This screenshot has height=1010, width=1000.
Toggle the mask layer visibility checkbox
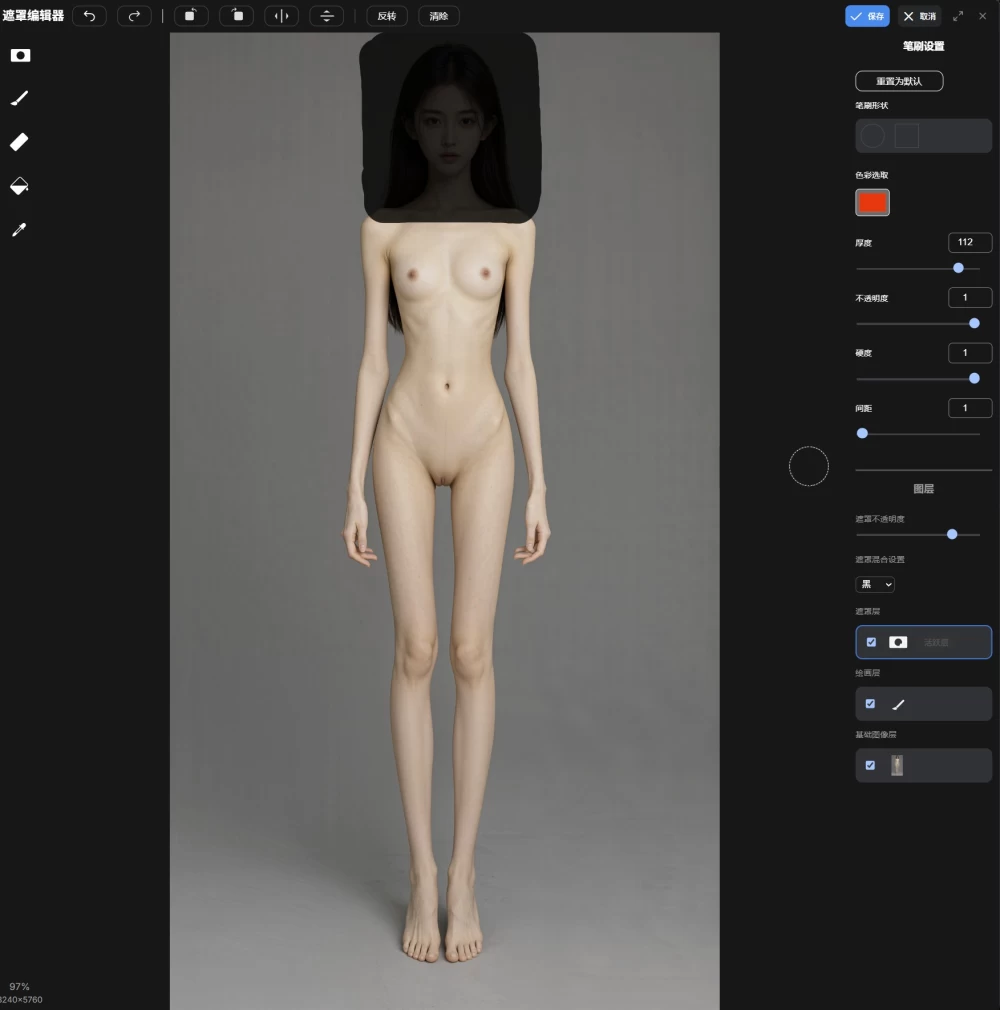point(871,642)
